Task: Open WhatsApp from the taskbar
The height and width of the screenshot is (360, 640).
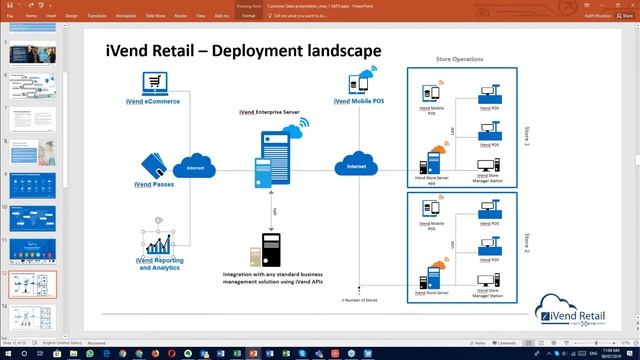Action: 90,353
